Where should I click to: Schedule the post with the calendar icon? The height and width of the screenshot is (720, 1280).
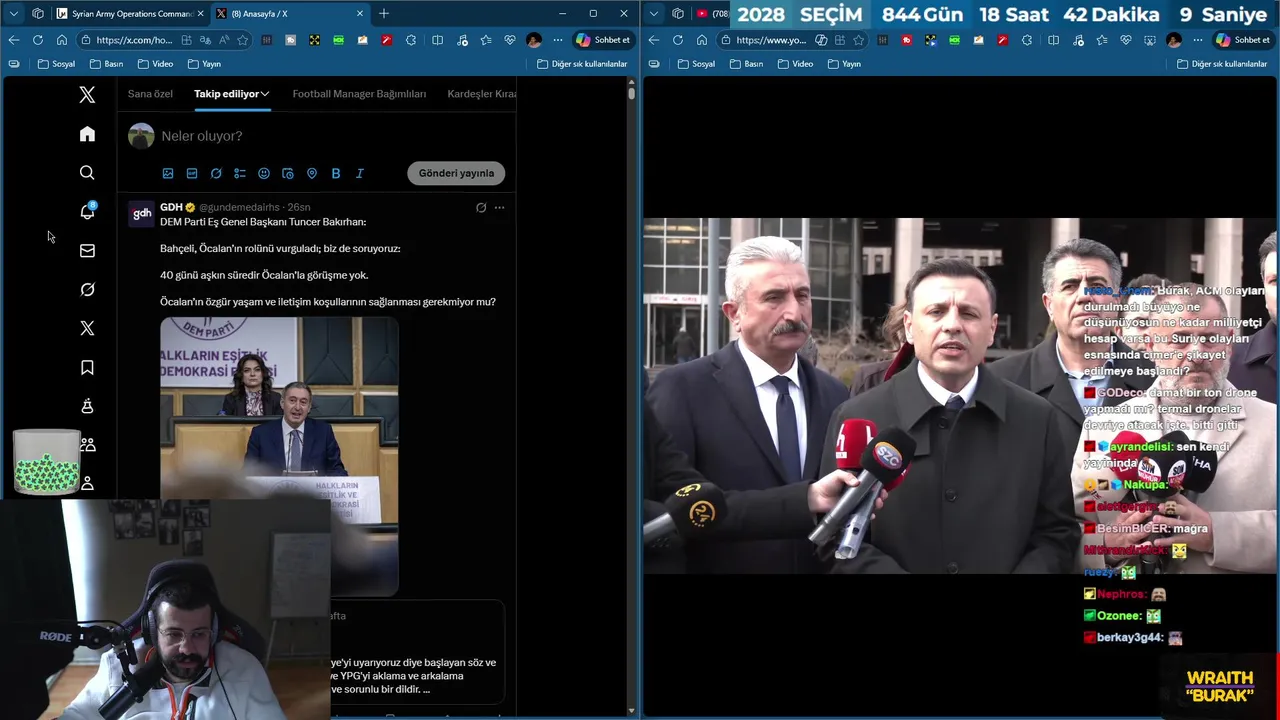(288, 173)
